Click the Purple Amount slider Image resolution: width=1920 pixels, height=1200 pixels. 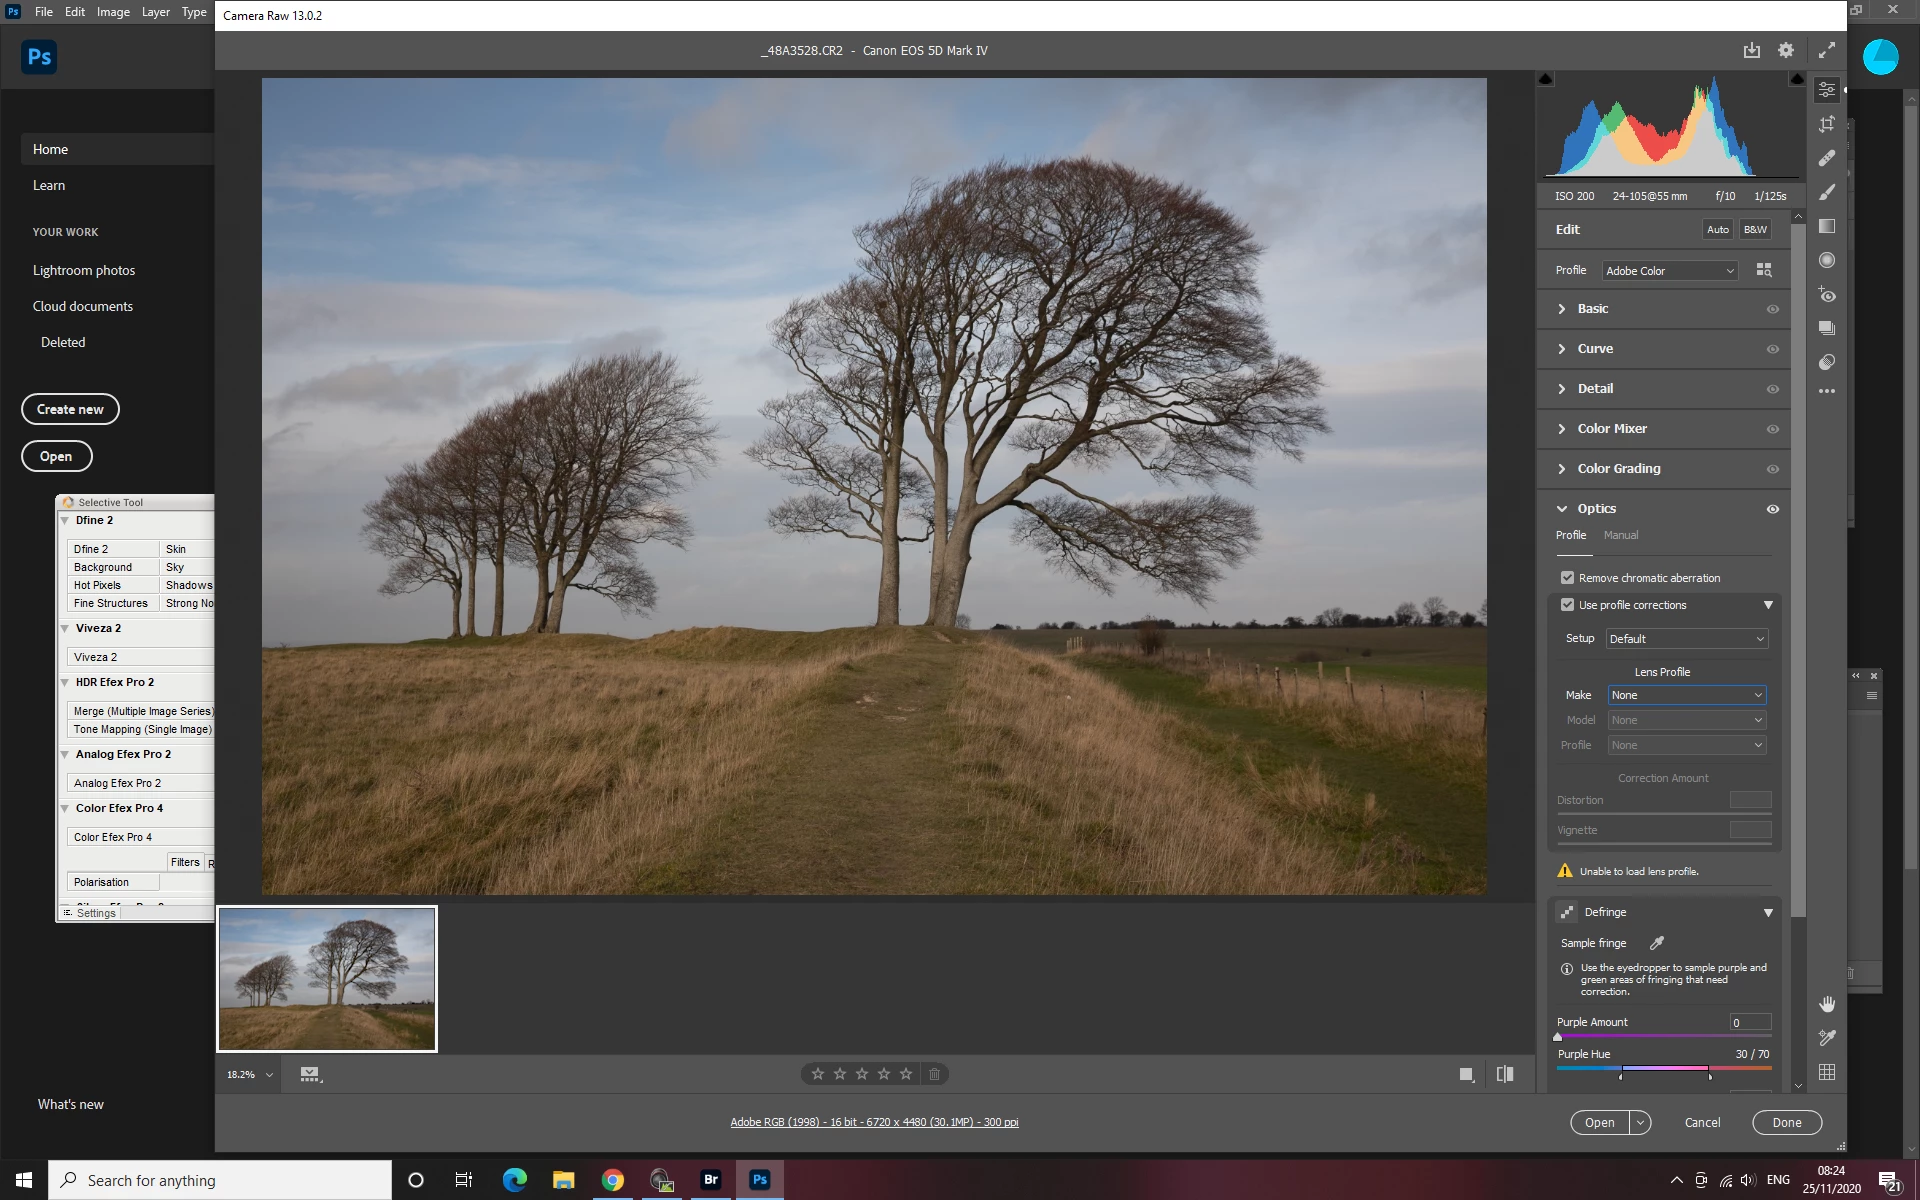click(1663, 1037)
